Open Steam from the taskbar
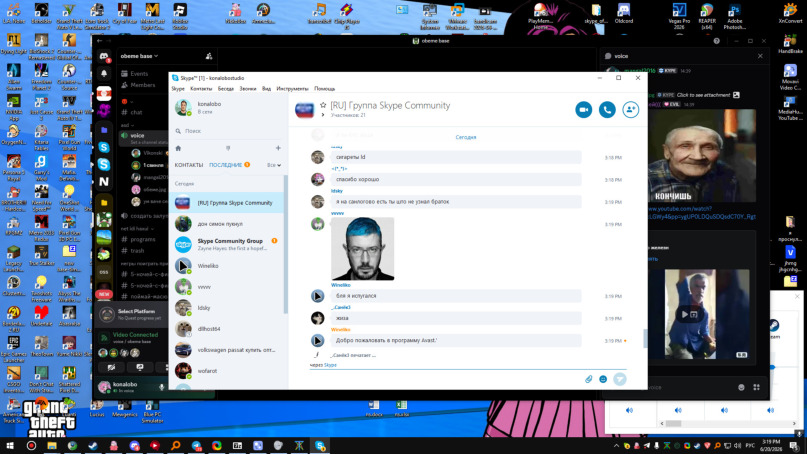 pos(93,446)
